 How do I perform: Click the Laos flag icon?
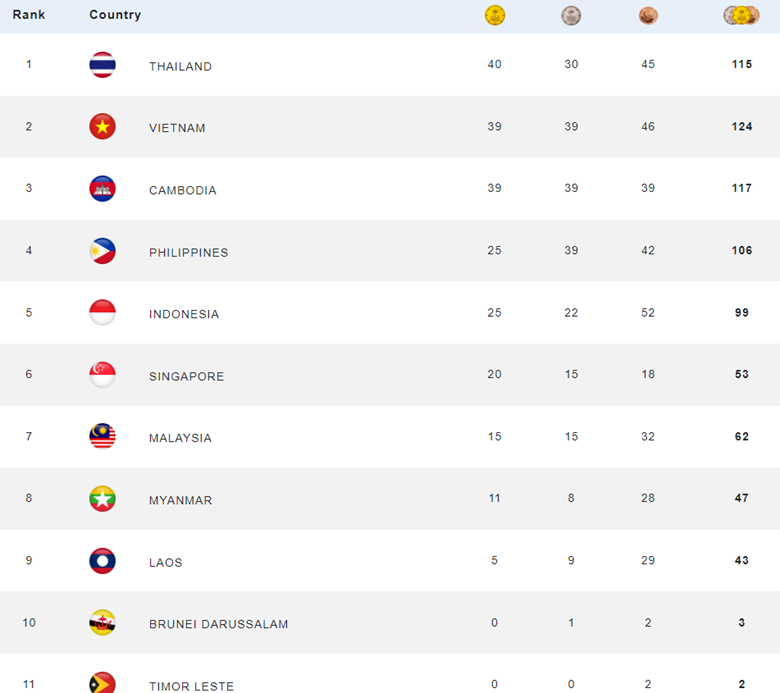click(x=102, y=561)
